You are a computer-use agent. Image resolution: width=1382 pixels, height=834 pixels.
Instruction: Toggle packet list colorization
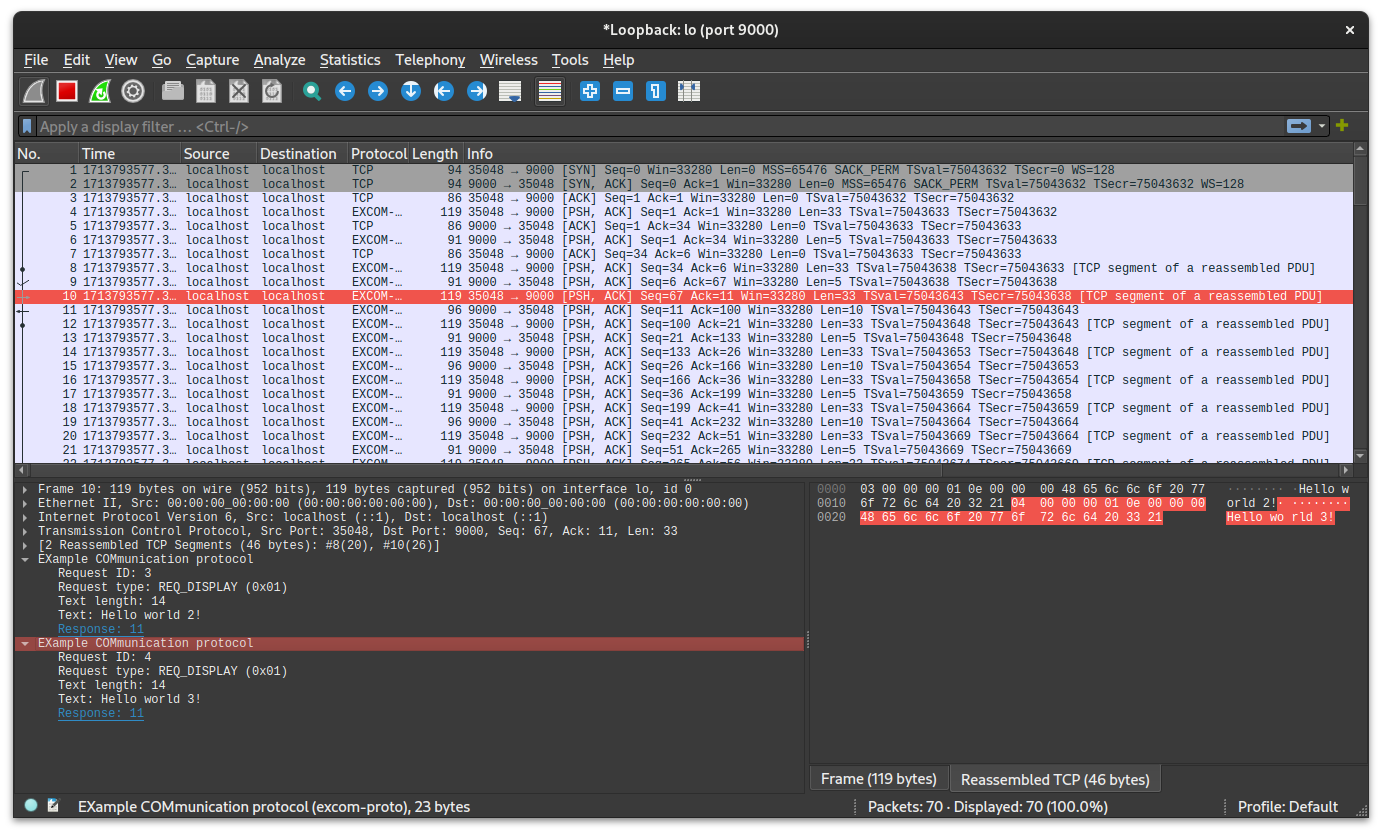(x=549, y=92)
